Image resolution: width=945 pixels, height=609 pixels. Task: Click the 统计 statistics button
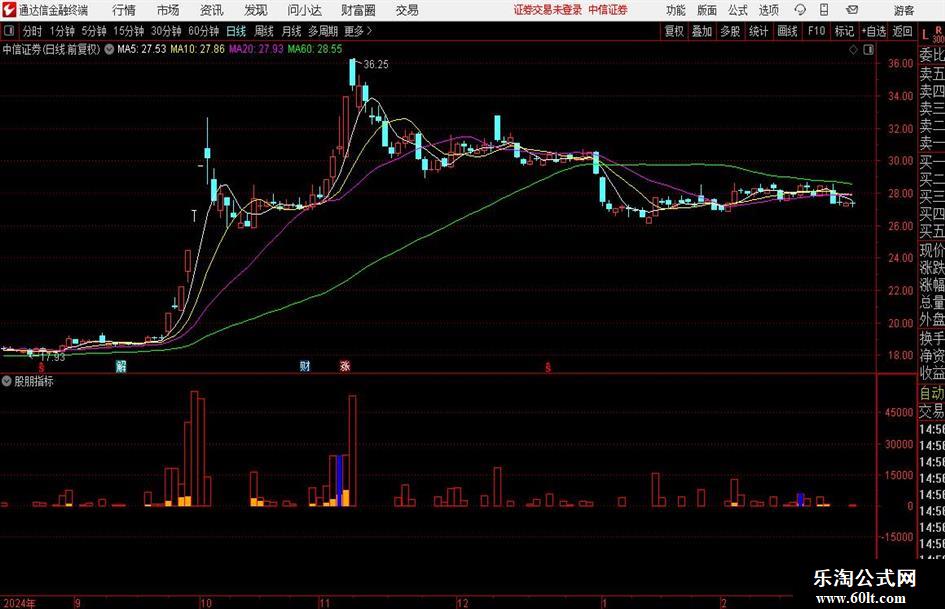click(759, 31)
